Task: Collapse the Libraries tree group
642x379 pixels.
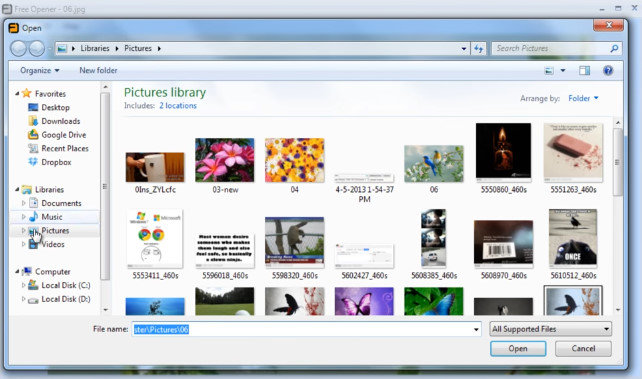Action: (x=17, y=190)
